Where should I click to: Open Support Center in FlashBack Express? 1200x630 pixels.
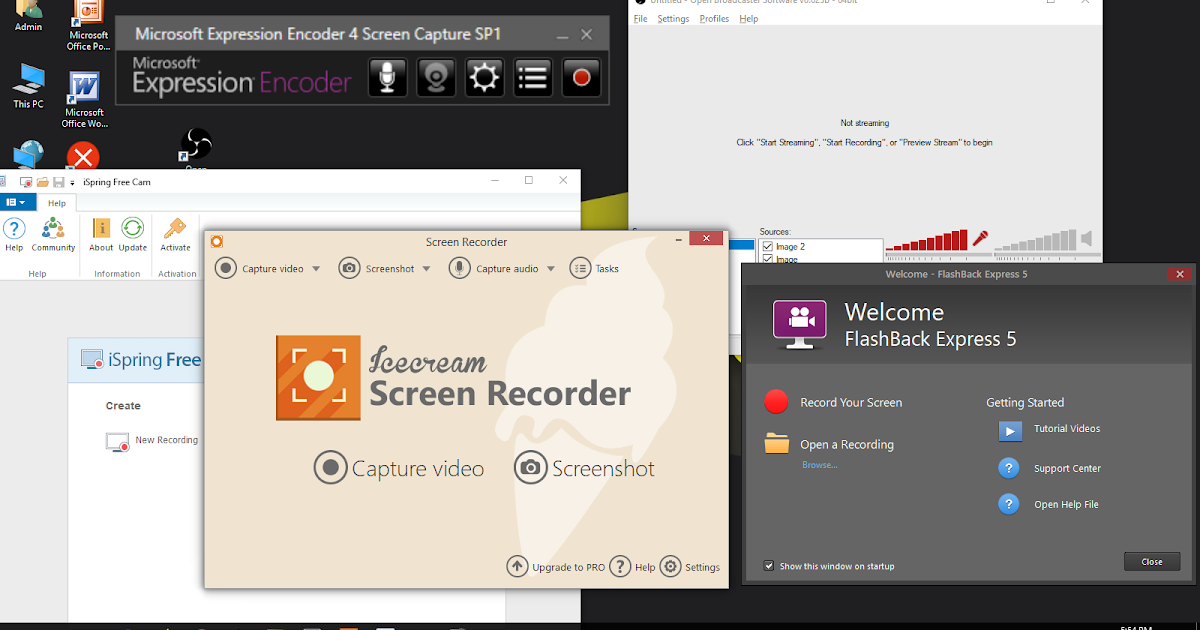coord(1049,468)
